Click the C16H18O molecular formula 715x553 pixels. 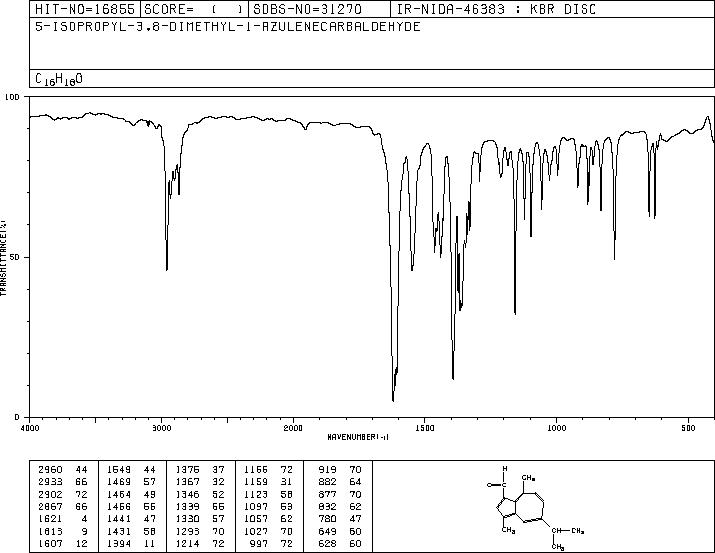[x=59, y=79]
